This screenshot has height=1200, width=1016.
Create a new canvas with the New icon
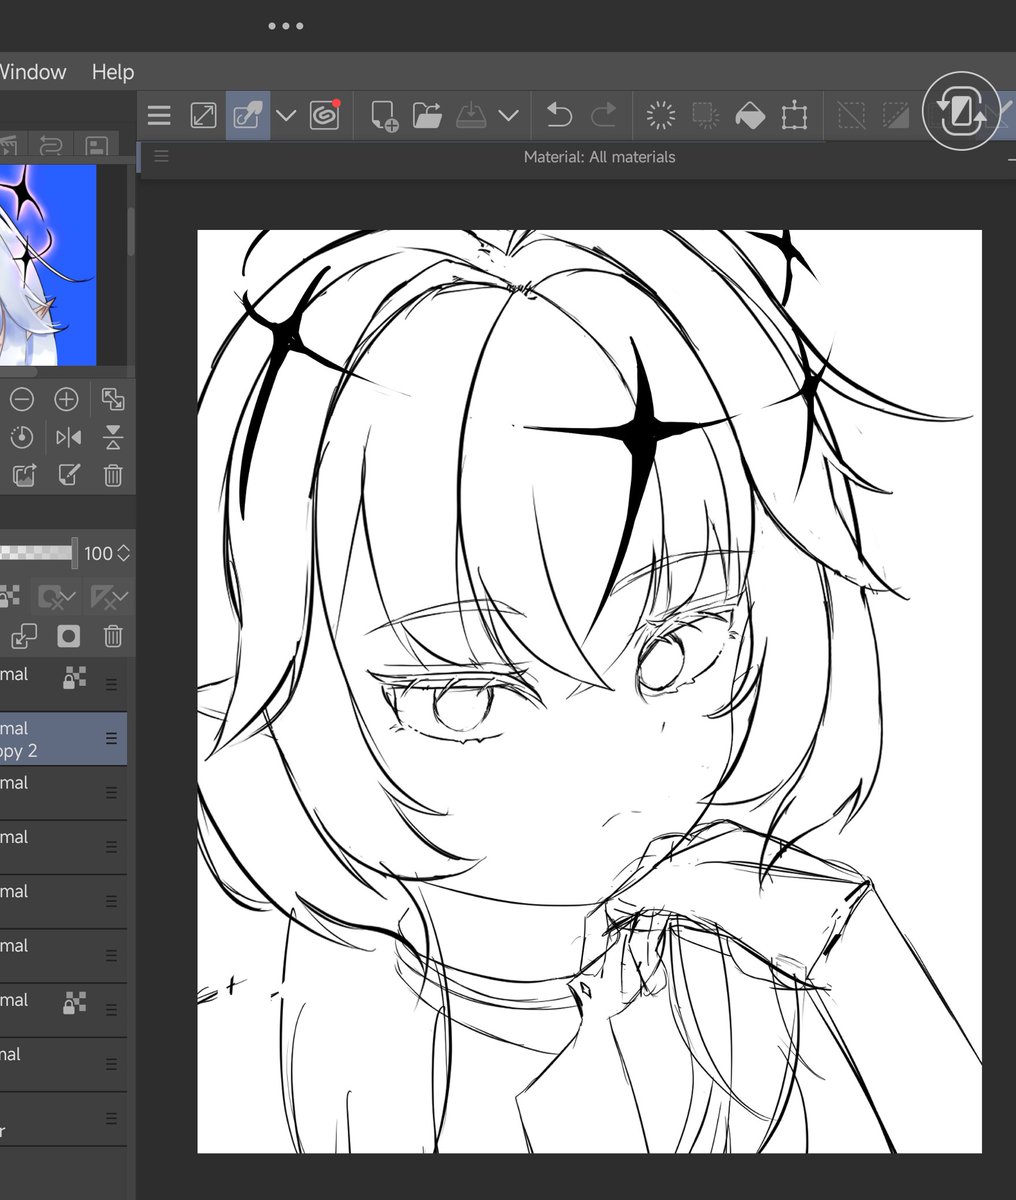(384, 116)
